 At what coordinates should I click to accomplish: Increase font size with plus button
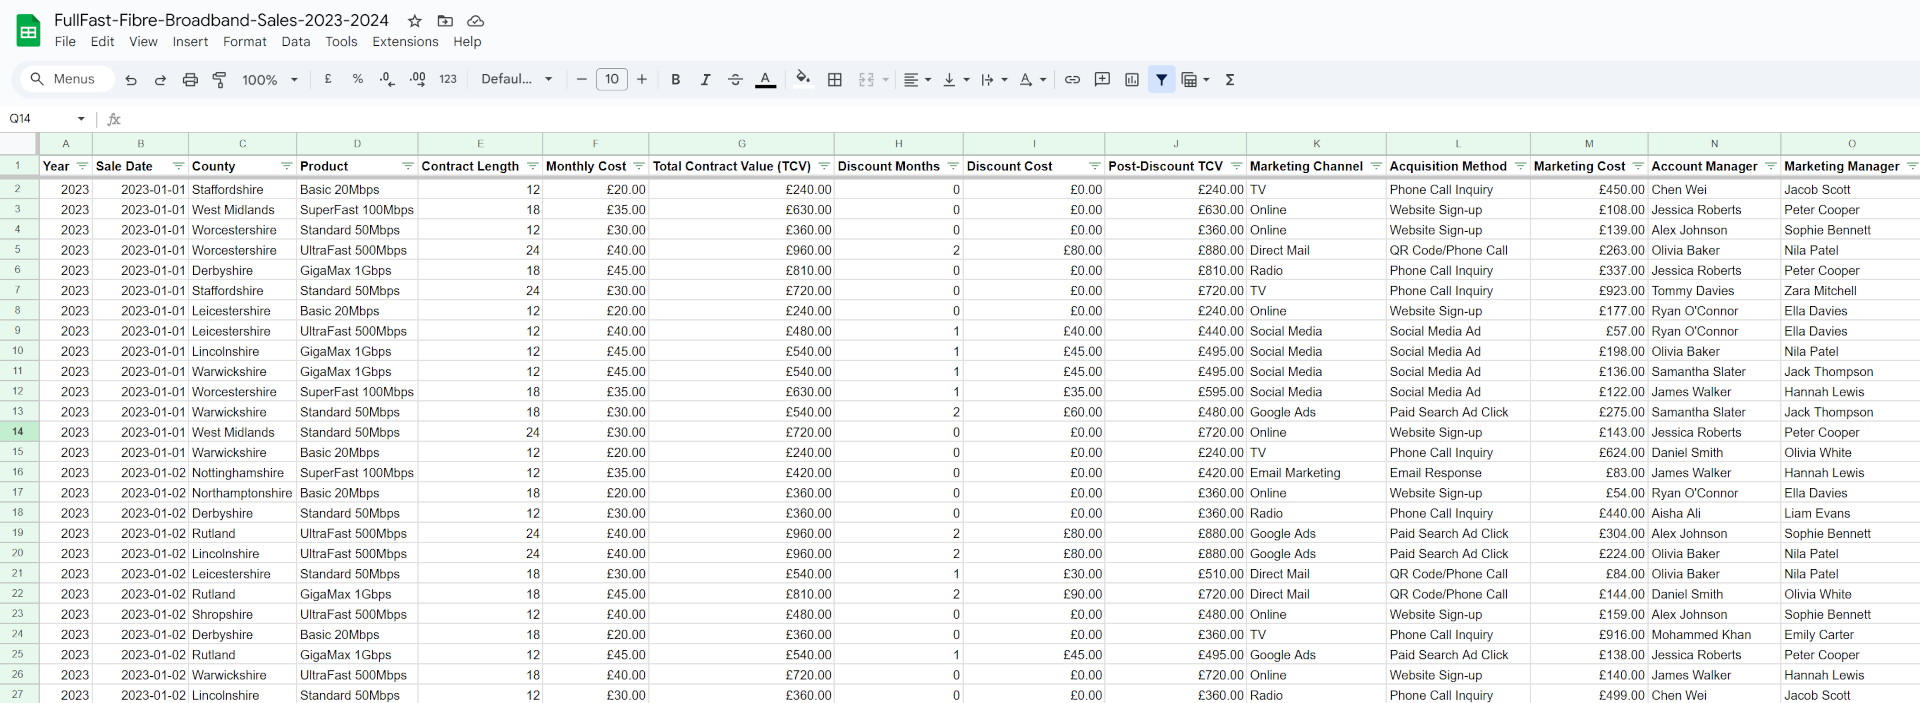[x=642, y=79]
